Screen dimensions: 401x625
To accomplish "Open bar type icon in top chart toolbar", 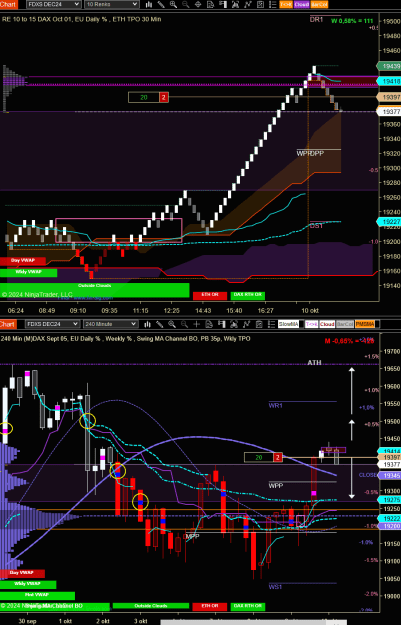I will click(x=148, y=4).
